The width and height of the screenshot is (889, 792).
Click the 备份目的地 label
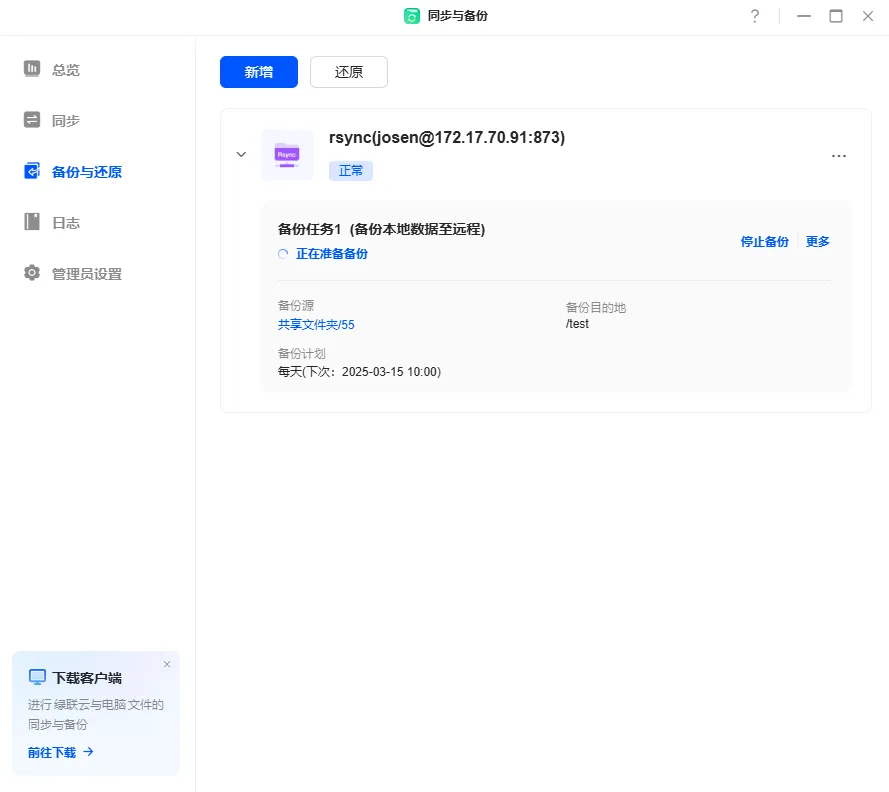pyautogui.click(x=596, y=307)
